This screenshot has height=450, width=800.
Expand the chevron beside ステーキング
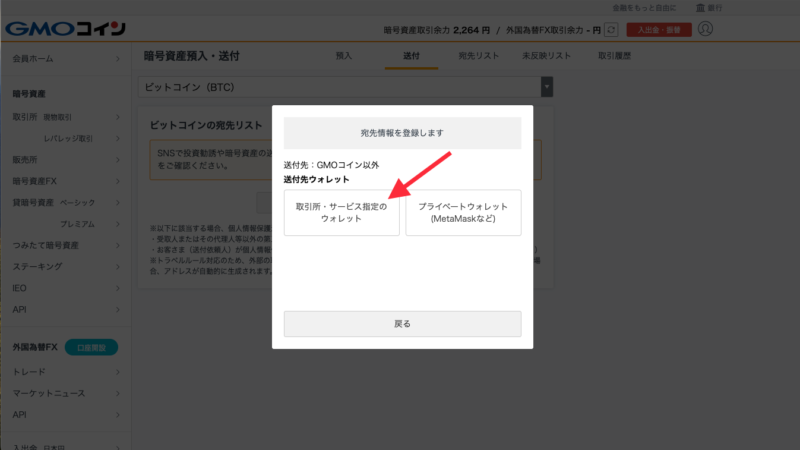[117, 266]
